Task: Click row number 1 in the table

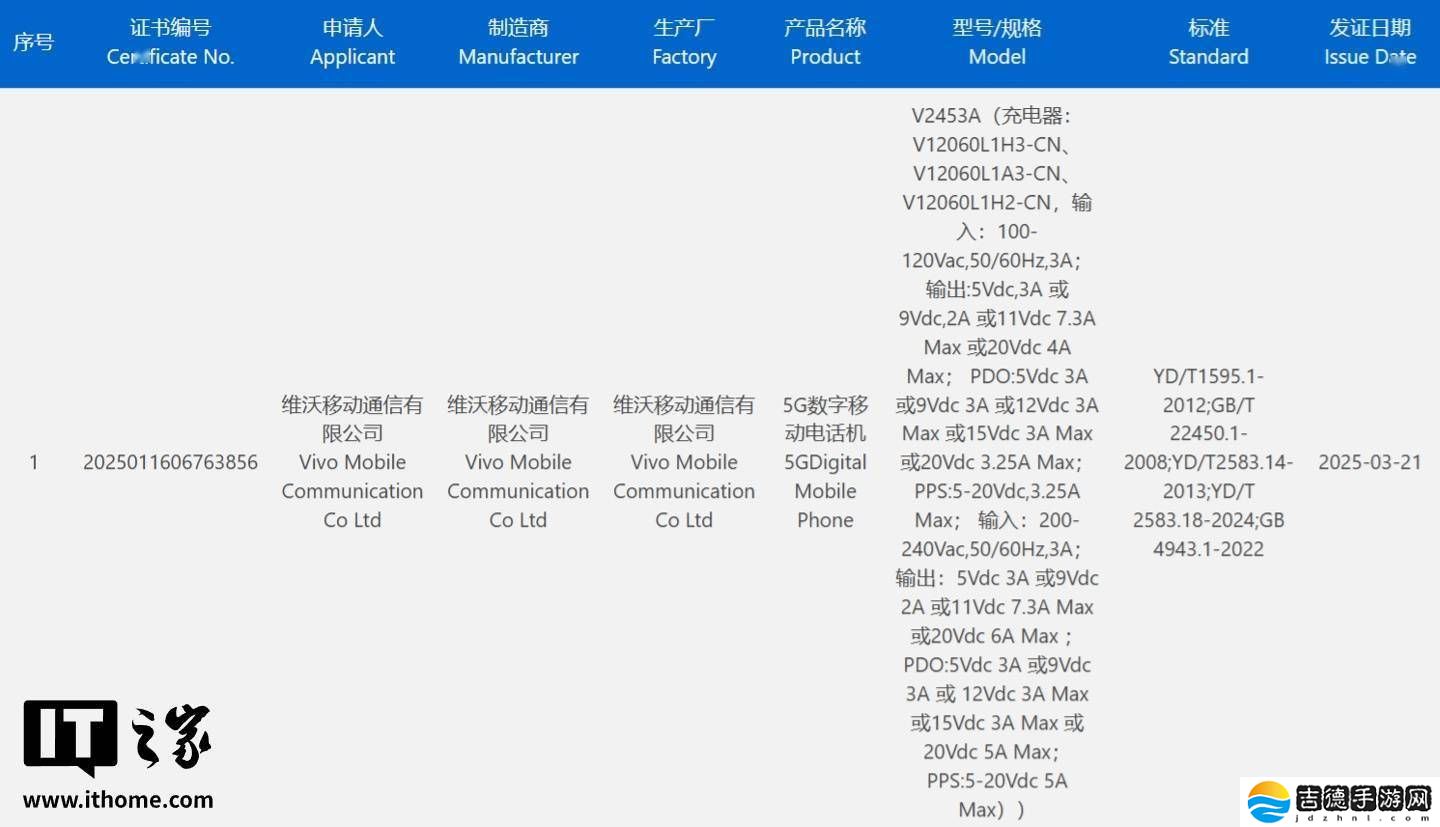Action: click(x=33, y=462)
